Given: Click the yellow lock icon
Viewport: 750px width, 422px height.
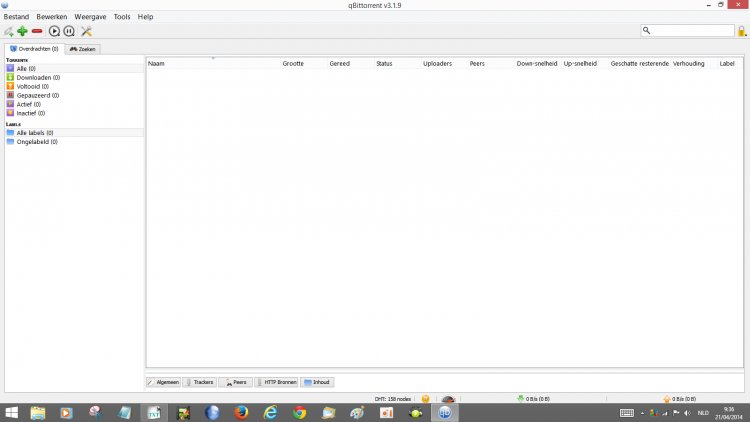Looking at the screenshot, I should coord(741,31).
